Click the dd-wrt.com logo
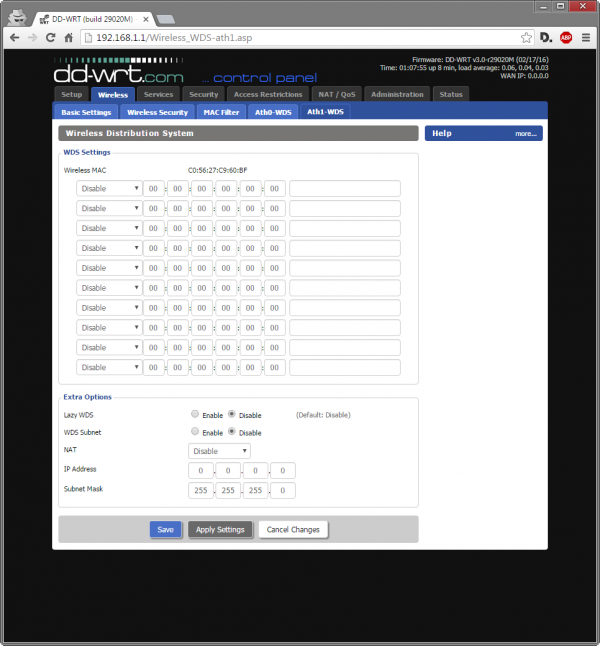Viewport: 600px width, 646px height. [117, 72]
